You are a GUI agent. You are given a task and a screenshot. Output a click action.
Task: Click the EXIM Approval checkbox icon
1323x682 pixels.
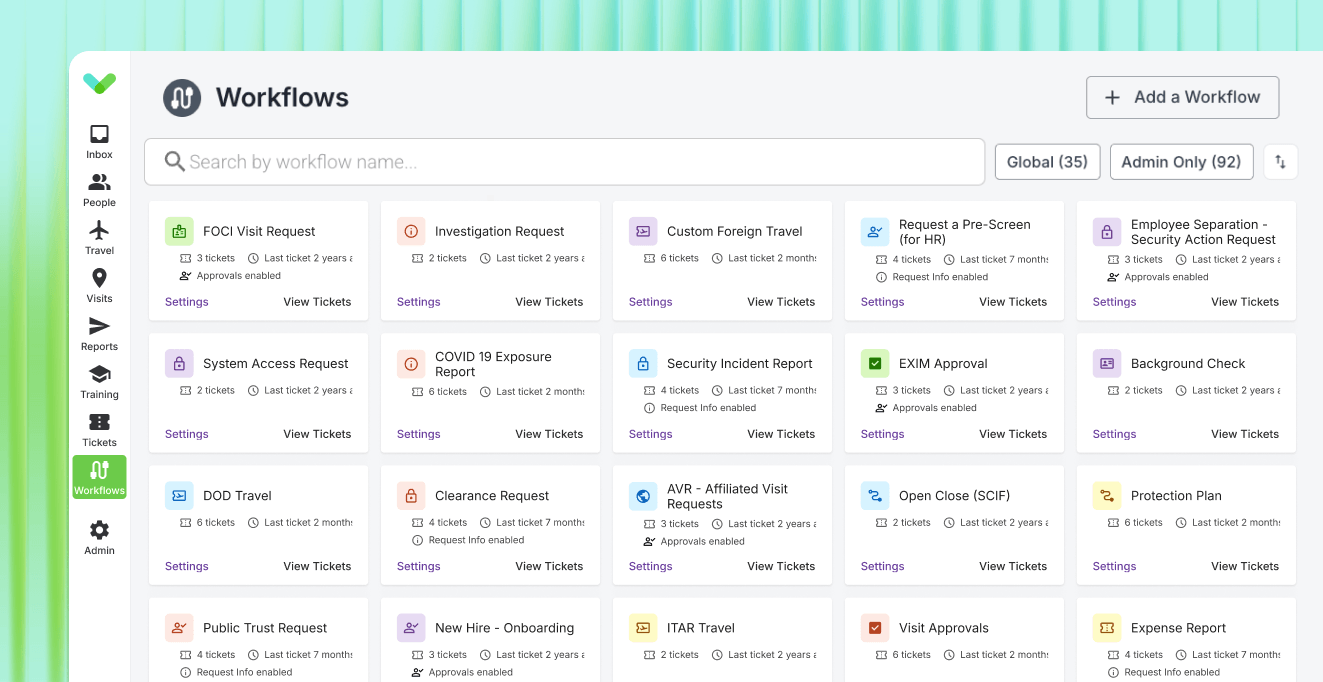pyautogui.click(x=875, y=363)
